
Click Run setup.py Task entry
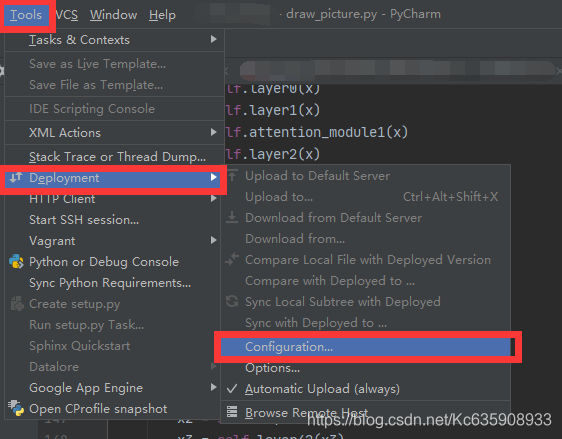113,325
